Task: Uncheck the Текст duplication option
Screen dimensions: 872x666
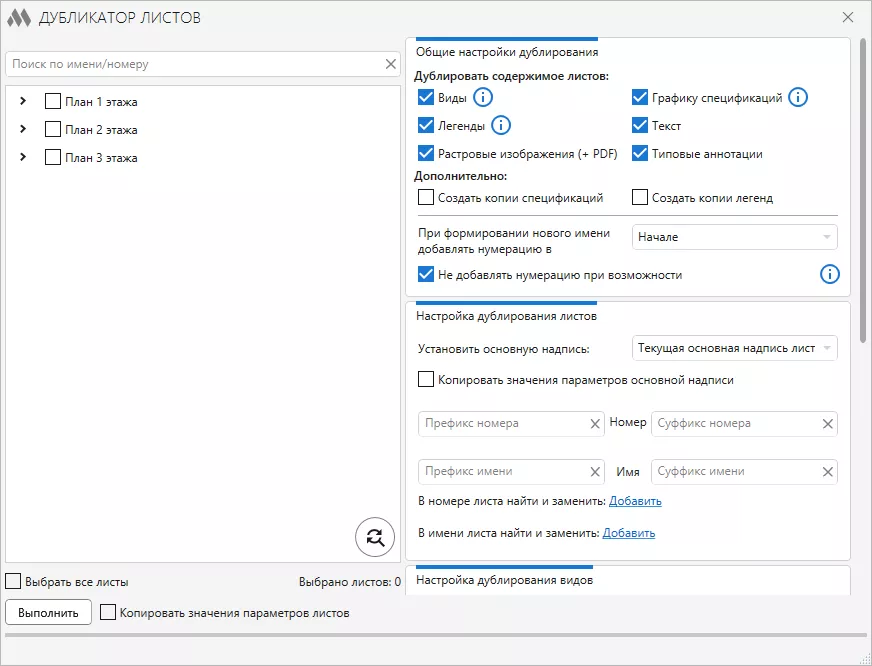Action: pos(638,125)
